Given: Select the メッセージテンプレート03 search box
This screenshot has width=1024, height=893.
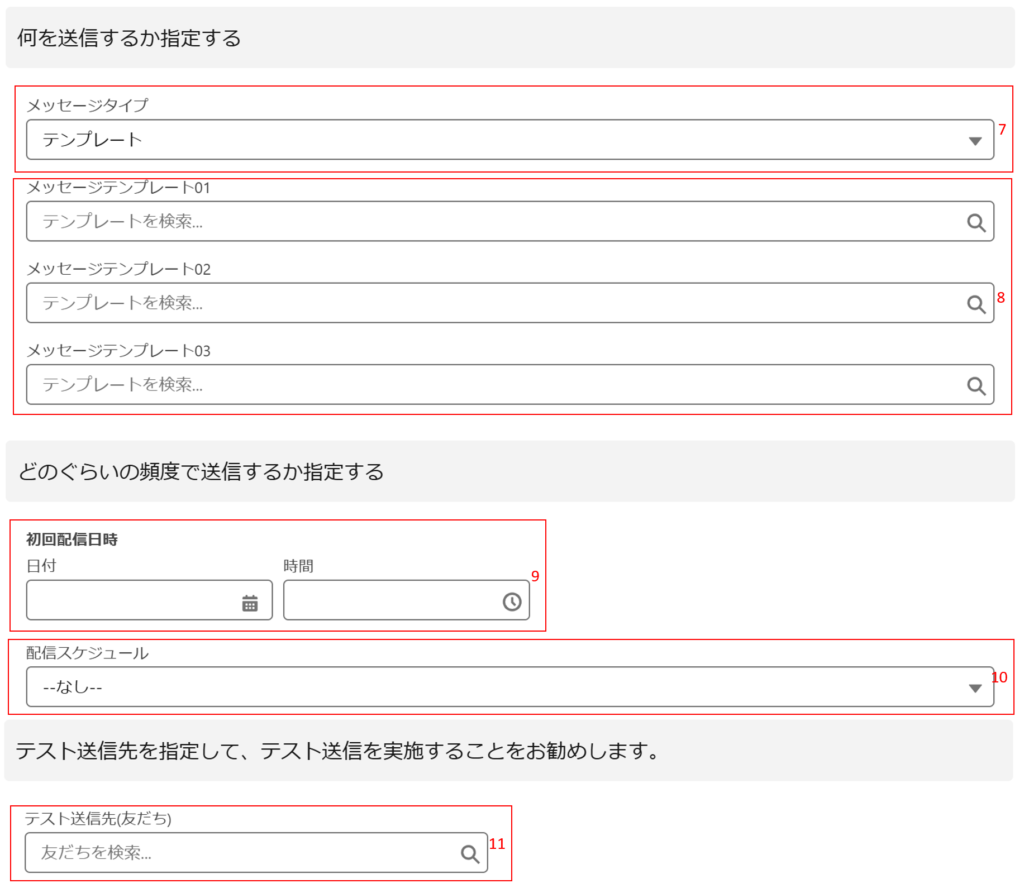Looking at the screenshot, I should [490, 384].
